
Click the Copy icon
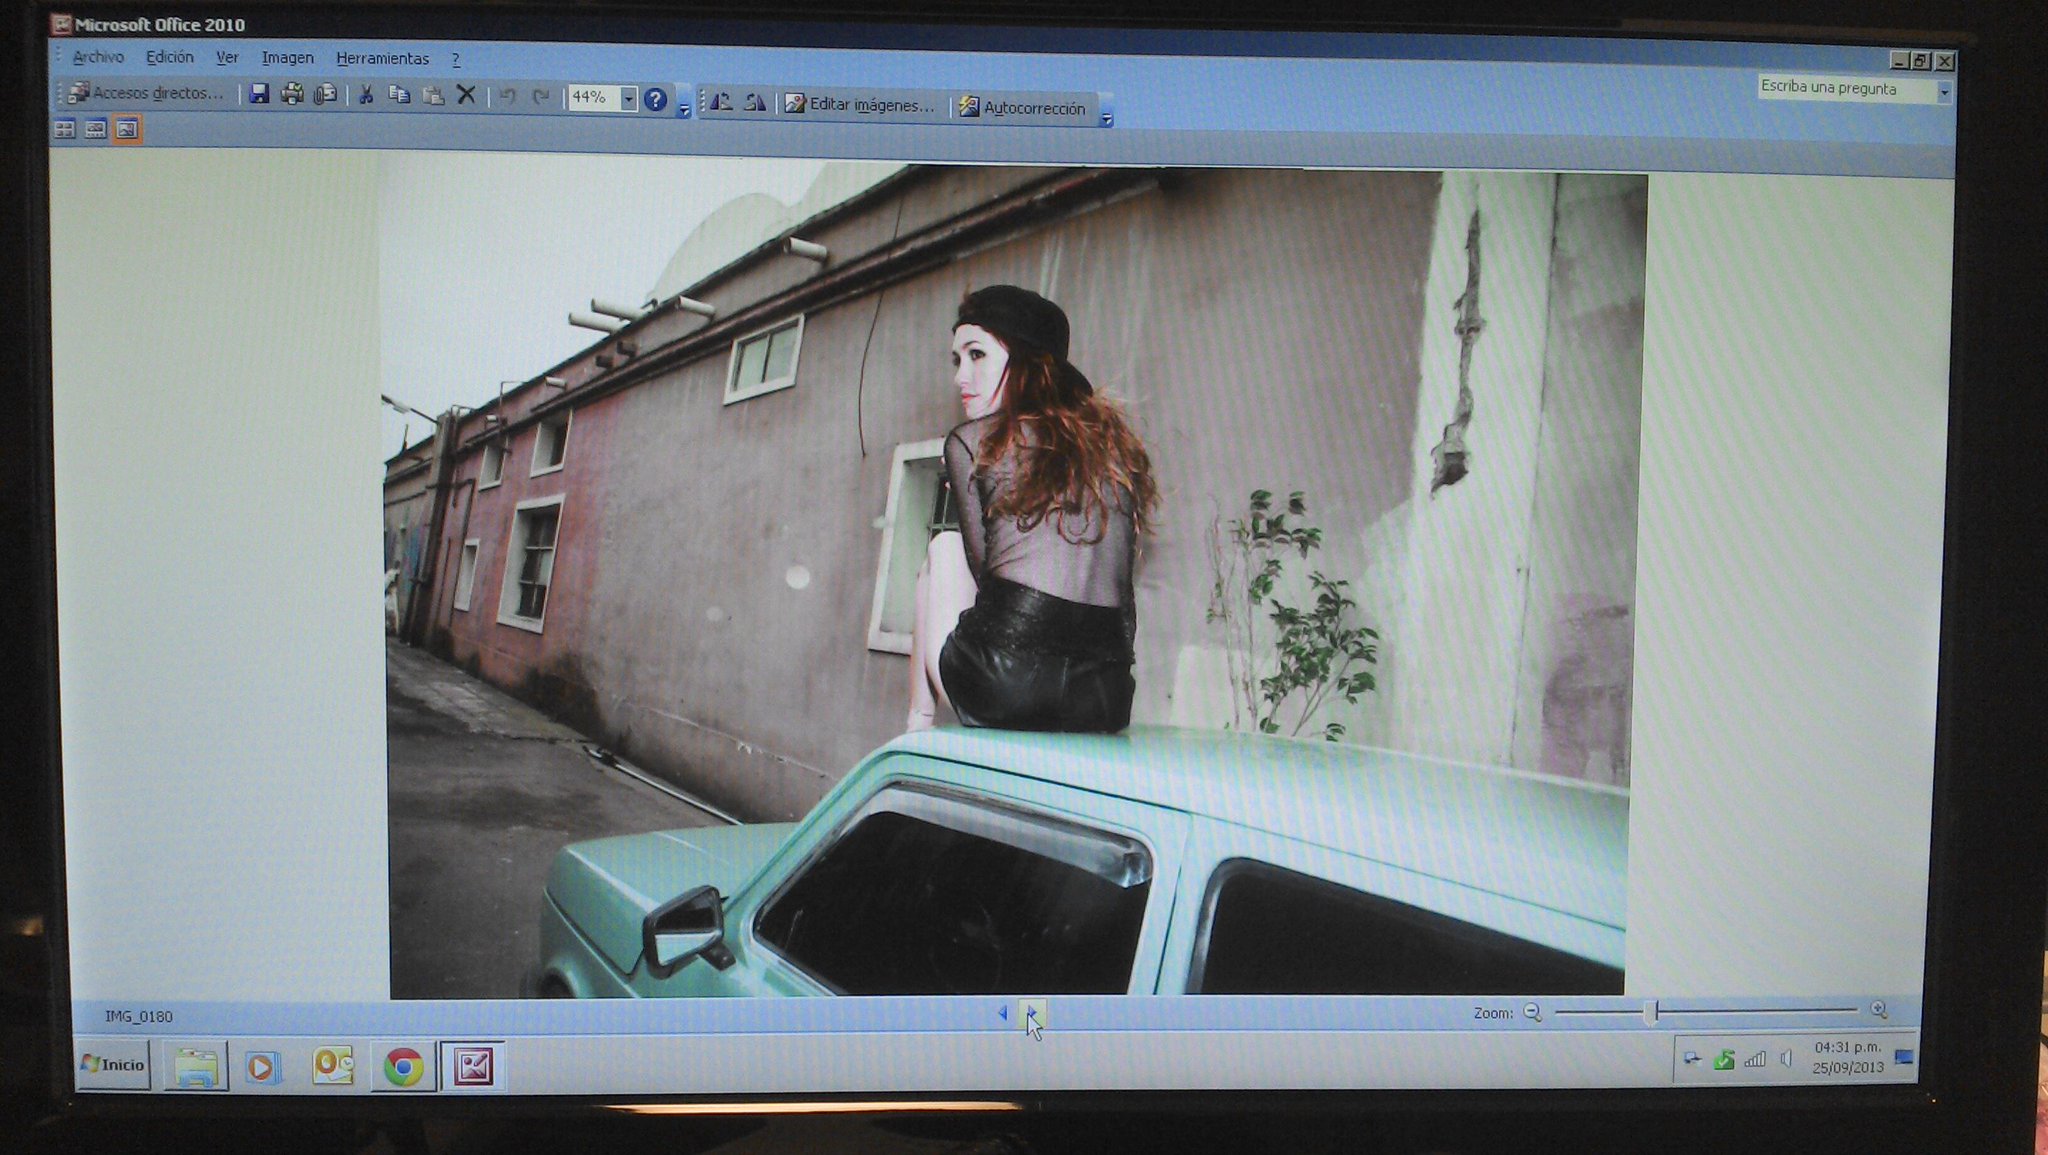click(x=399, y=95)
